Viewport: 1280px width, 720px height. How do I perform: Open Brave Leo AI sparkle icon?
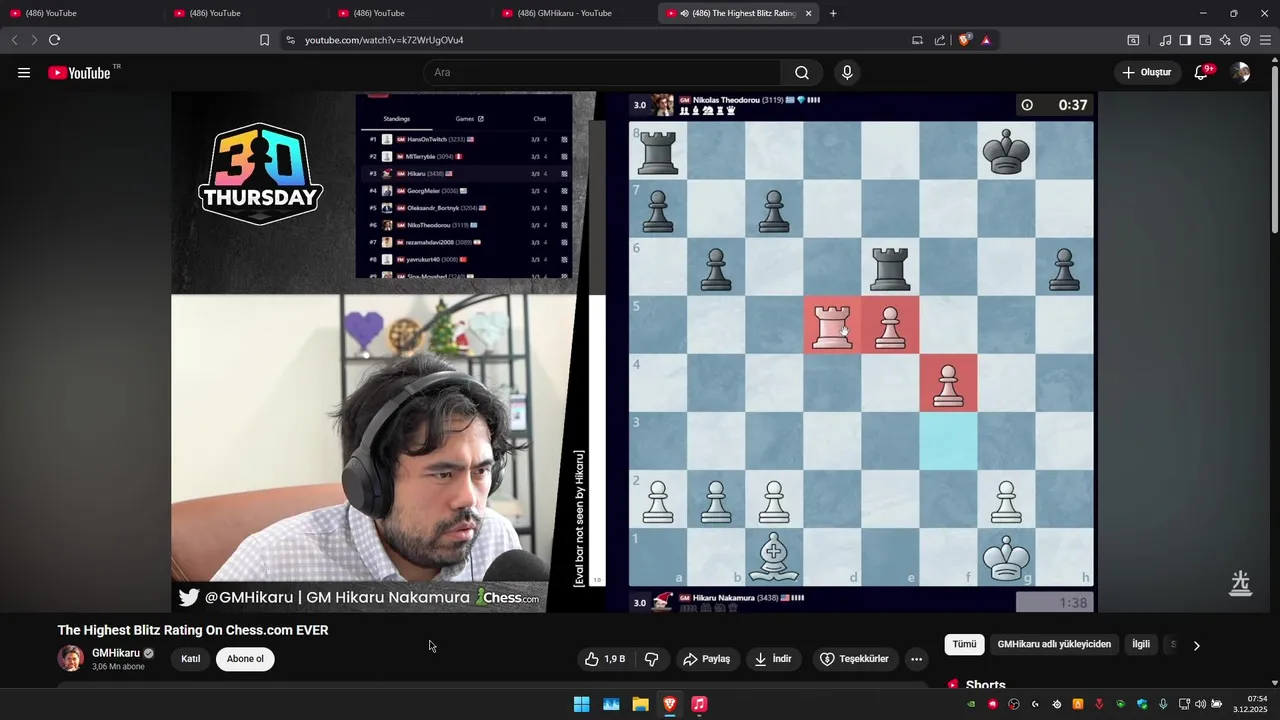1225,40
